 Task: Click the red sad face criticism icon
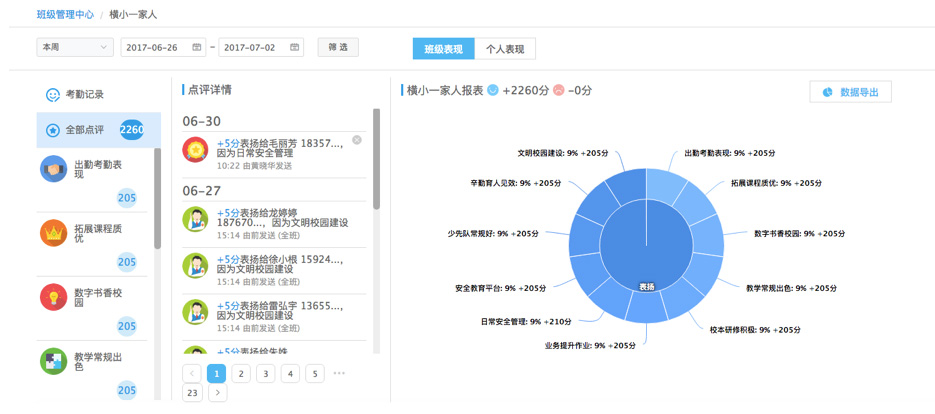(x=558, y=90)
